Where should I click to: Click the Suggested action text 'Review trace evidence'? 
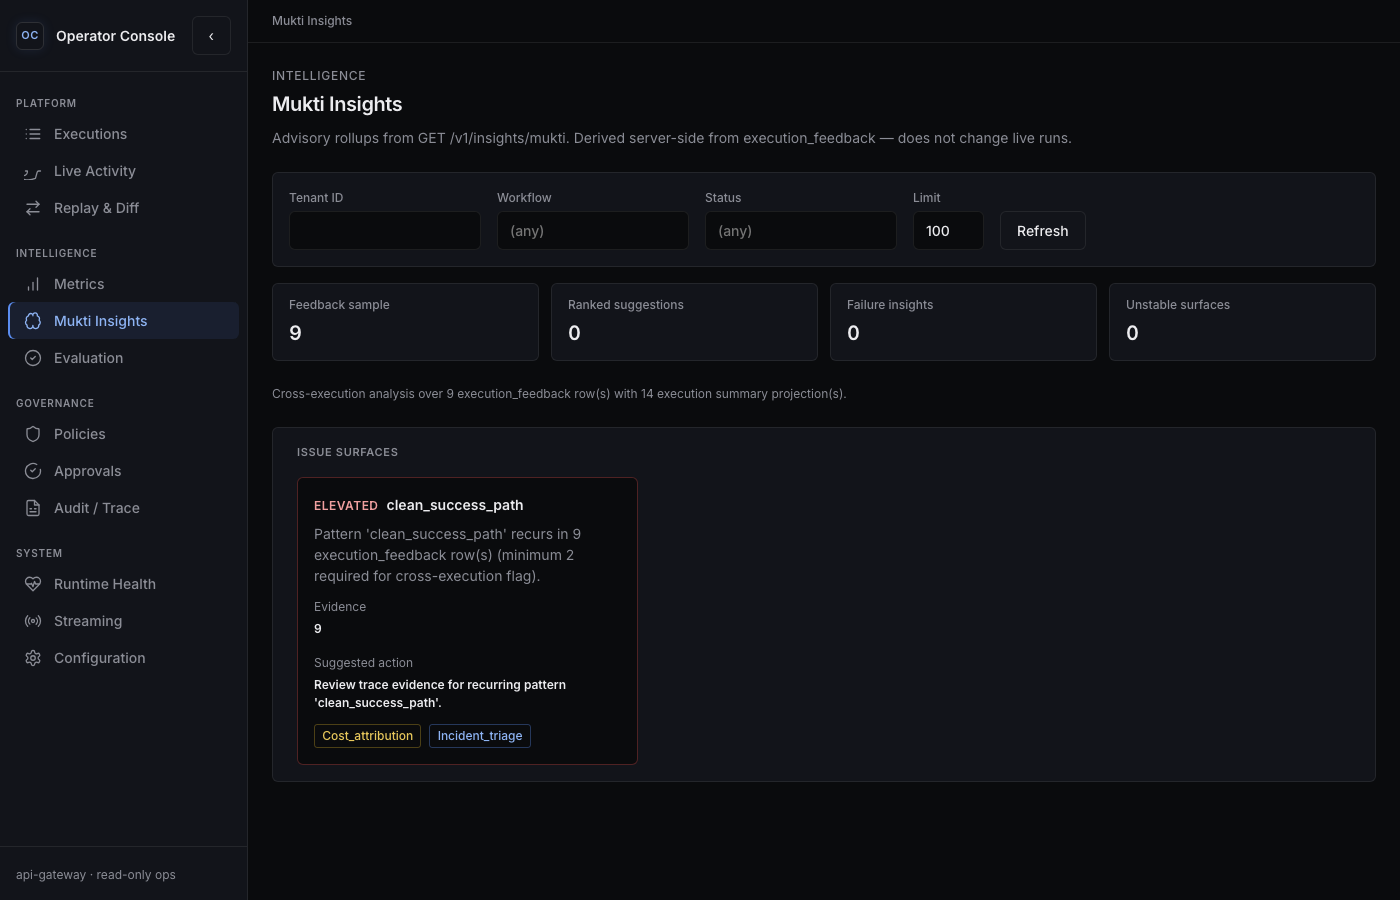point(440,694)
